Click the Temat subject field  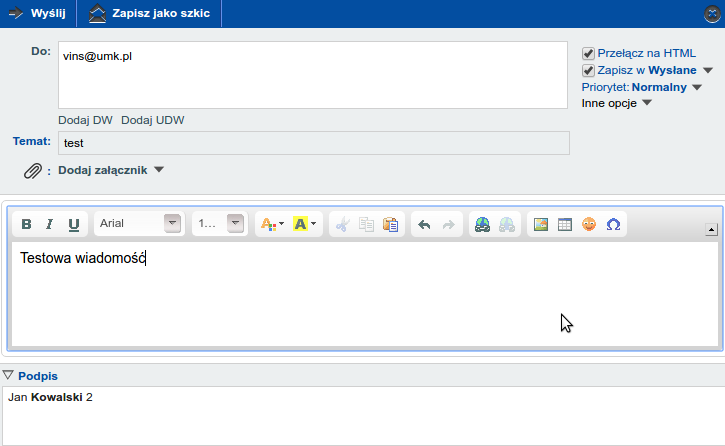(313, 143)
